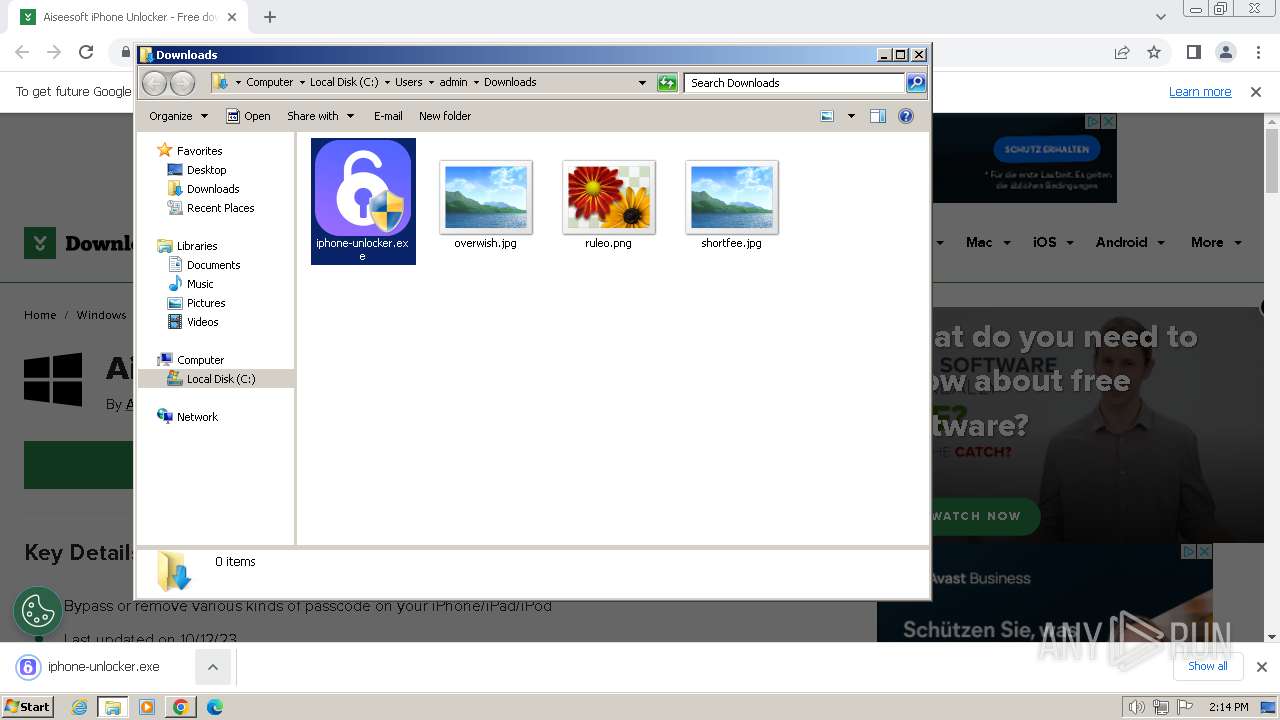Open the view options dropdown arrow
The image size is (1280, 720).
pos(851,116)
